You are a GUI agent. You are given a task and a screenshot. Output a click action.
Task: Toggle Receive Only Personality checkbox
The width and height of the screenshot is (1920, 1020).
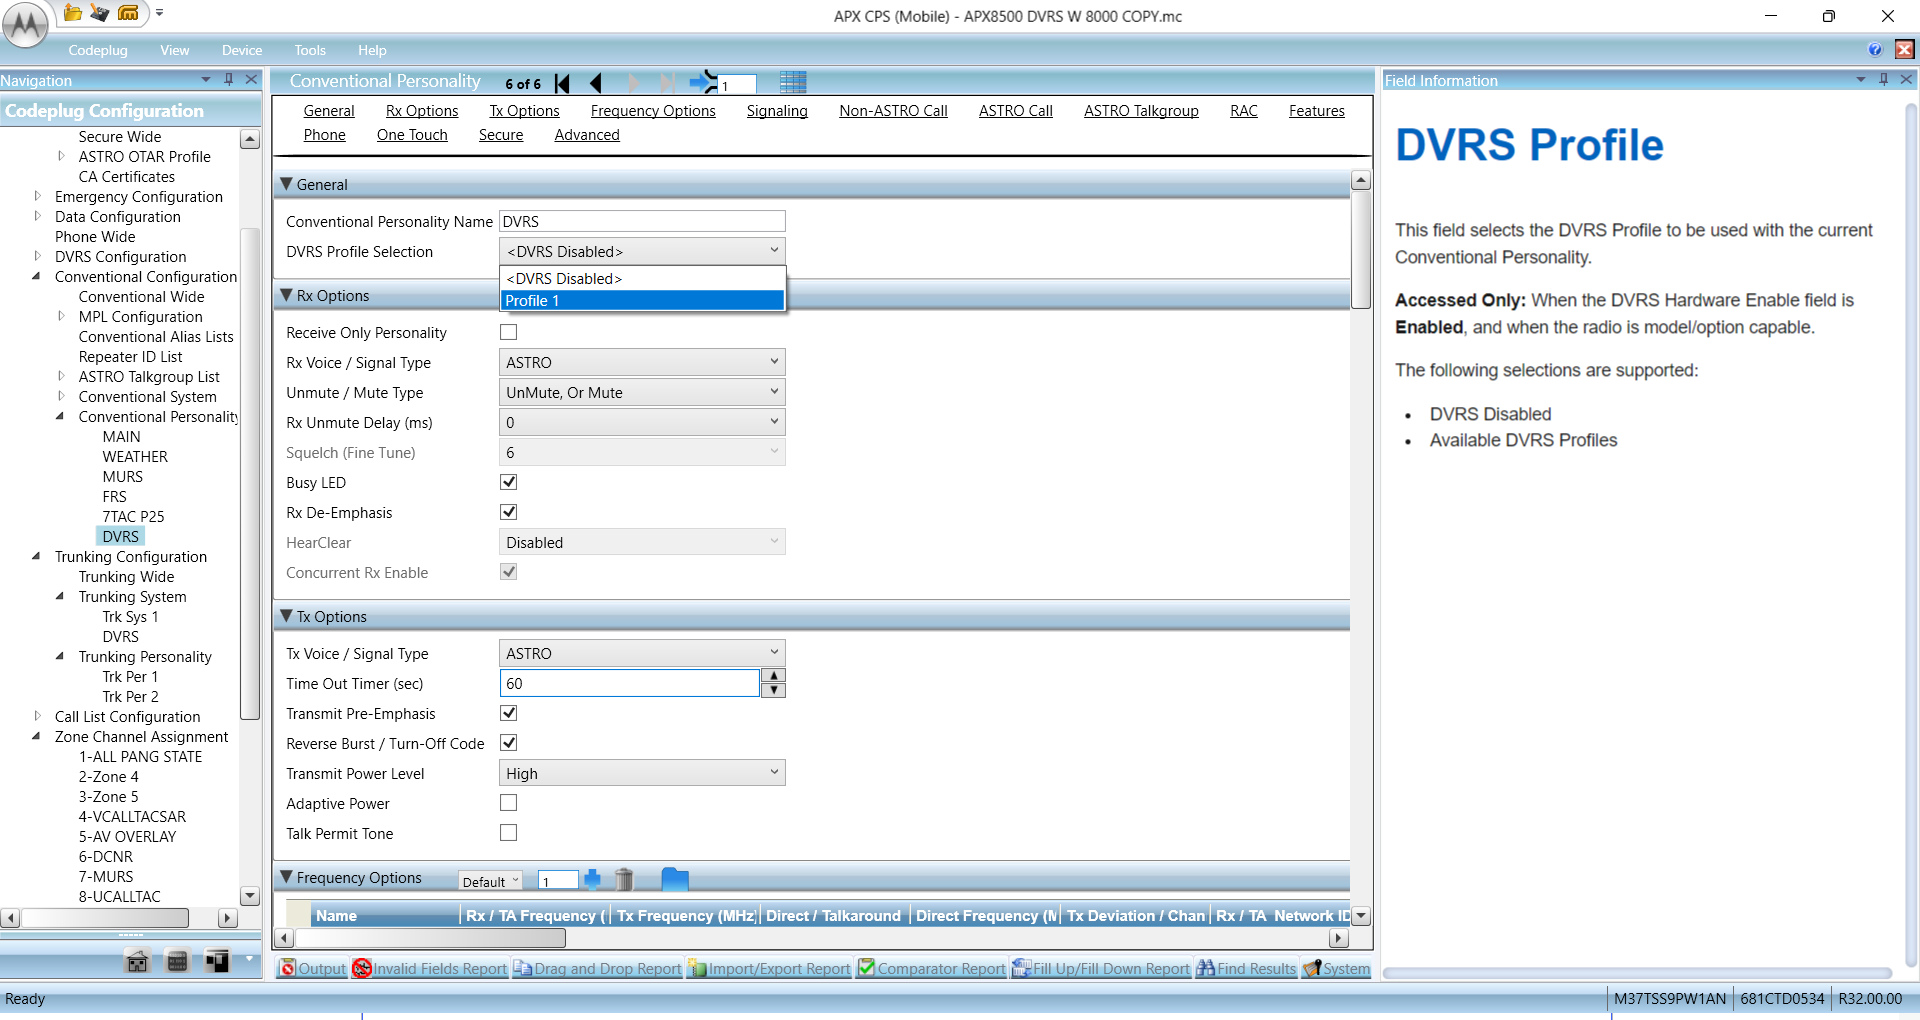[509, 332]
